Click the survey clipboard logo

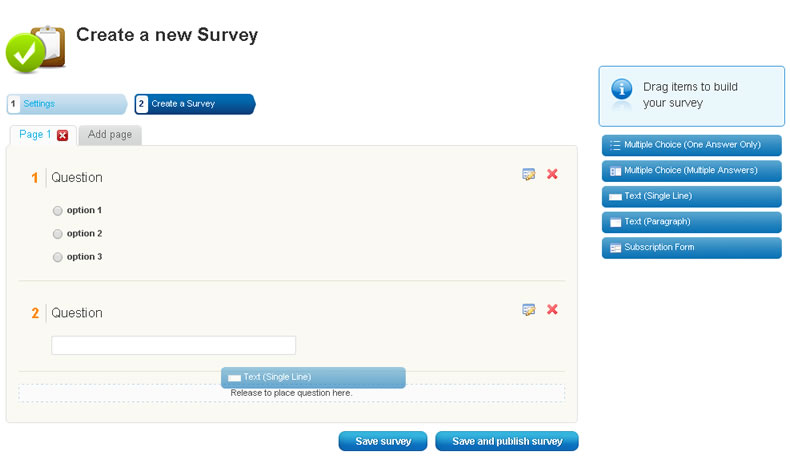click(35, 49)
